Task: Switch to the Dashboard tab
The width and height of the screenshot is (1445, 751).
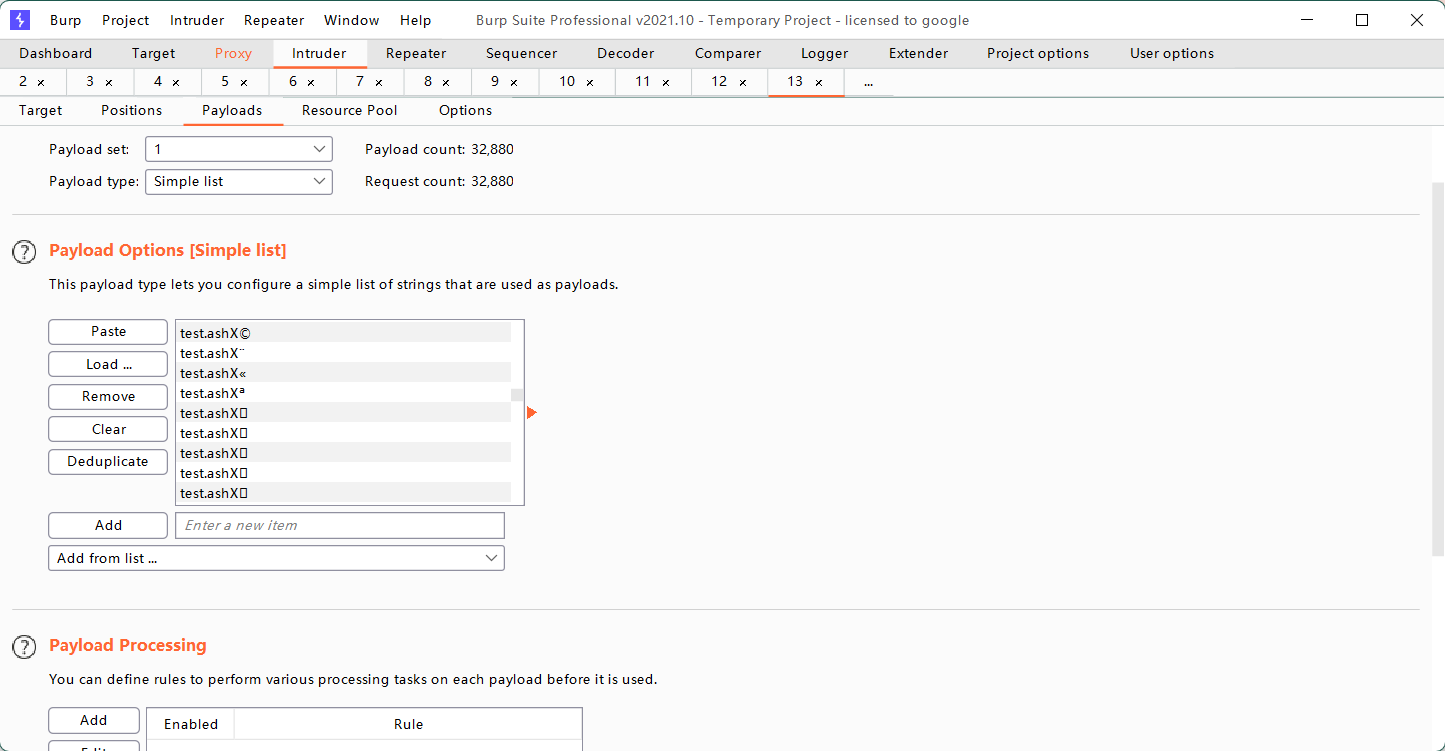Action: pyautogui.click(x=56, y=53)
